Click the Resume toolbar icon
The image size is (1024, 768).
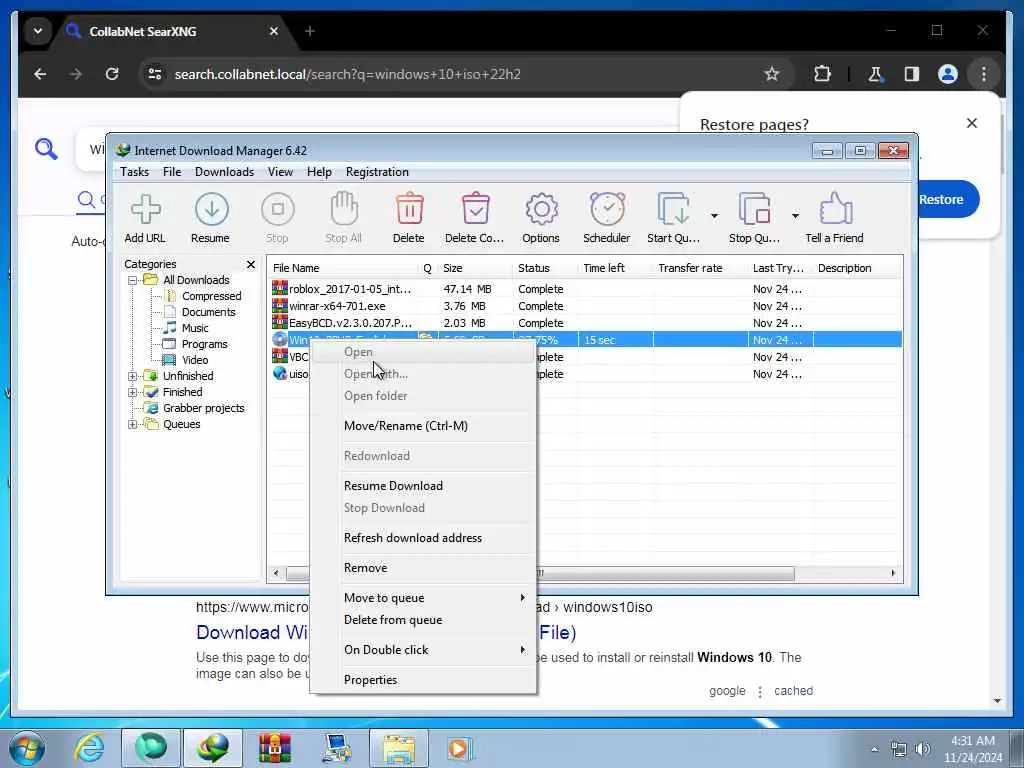click(211, 210)
